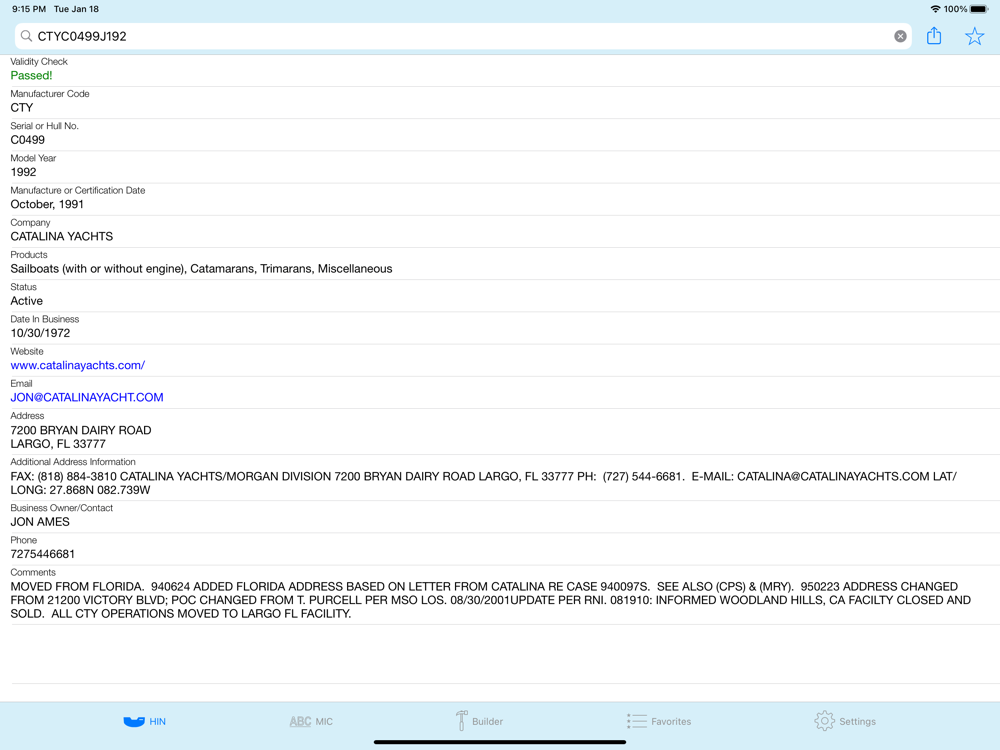Tap the Wi-Fi indicator in status bar
1000x750 pixels.
click(935, 9)
